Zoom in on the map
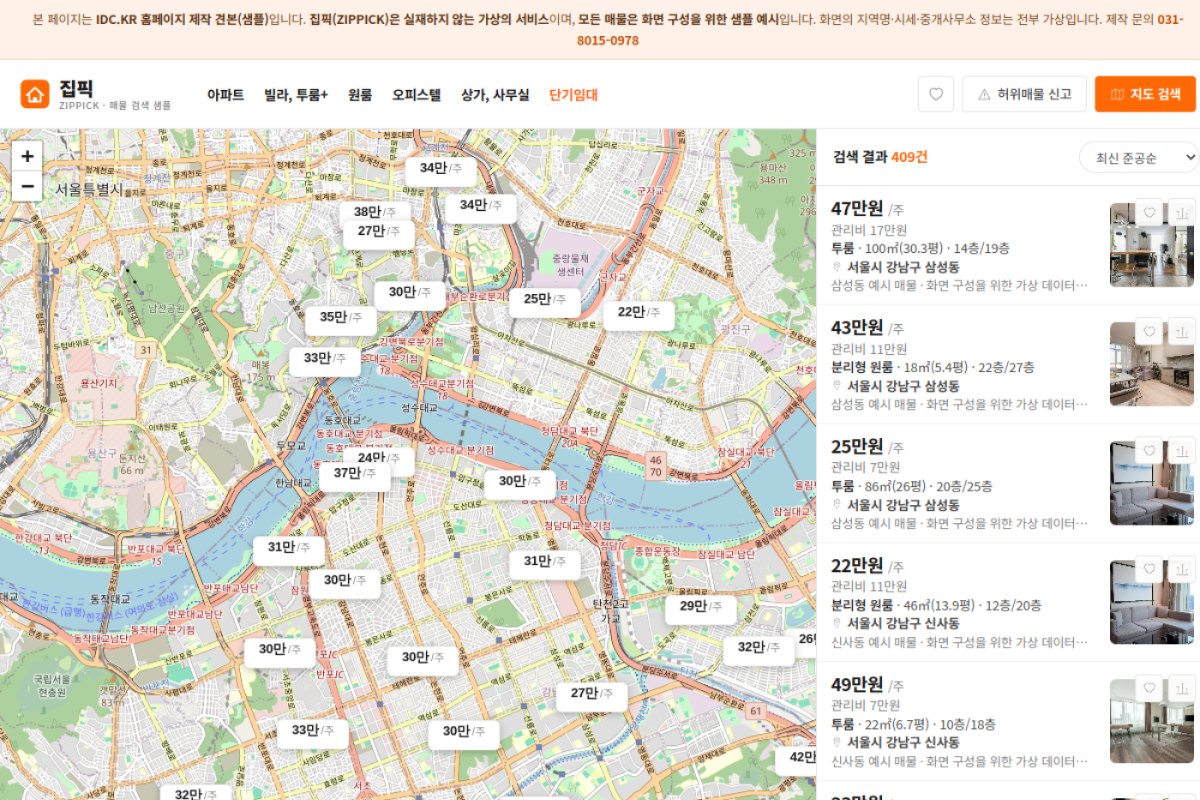 27,156
